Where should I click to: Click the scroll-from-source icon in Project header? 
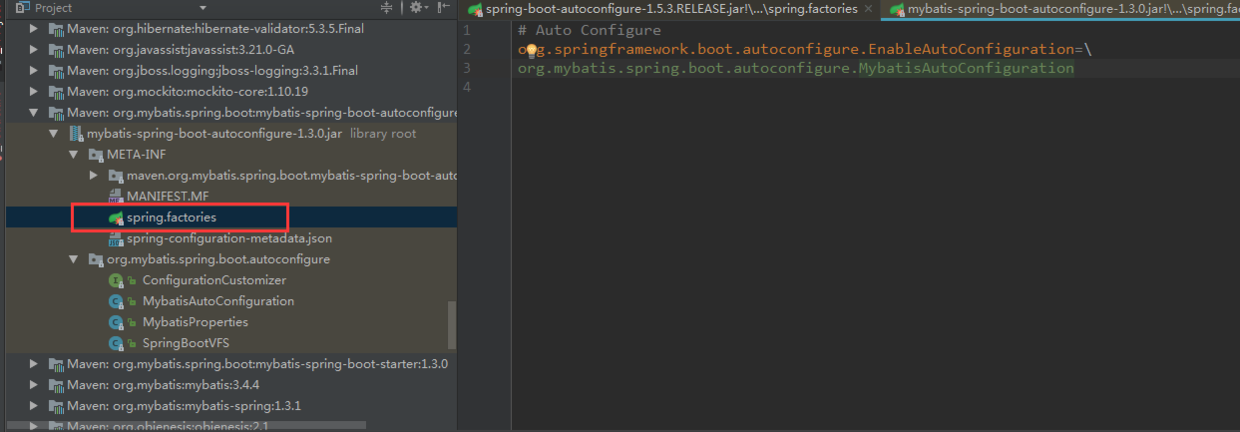387,8
